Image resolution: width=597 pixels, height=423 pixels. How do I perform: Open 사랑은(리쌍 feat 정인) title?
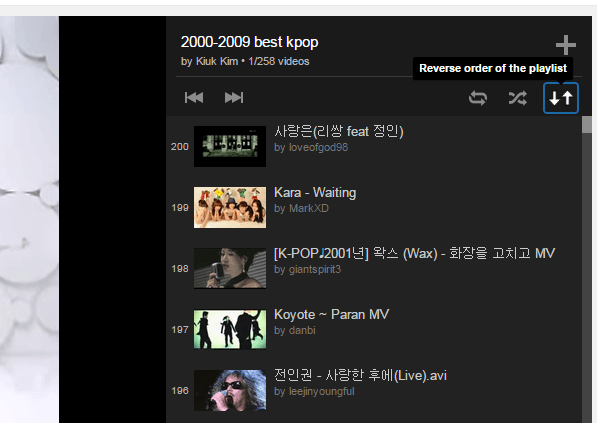(338, 132)
